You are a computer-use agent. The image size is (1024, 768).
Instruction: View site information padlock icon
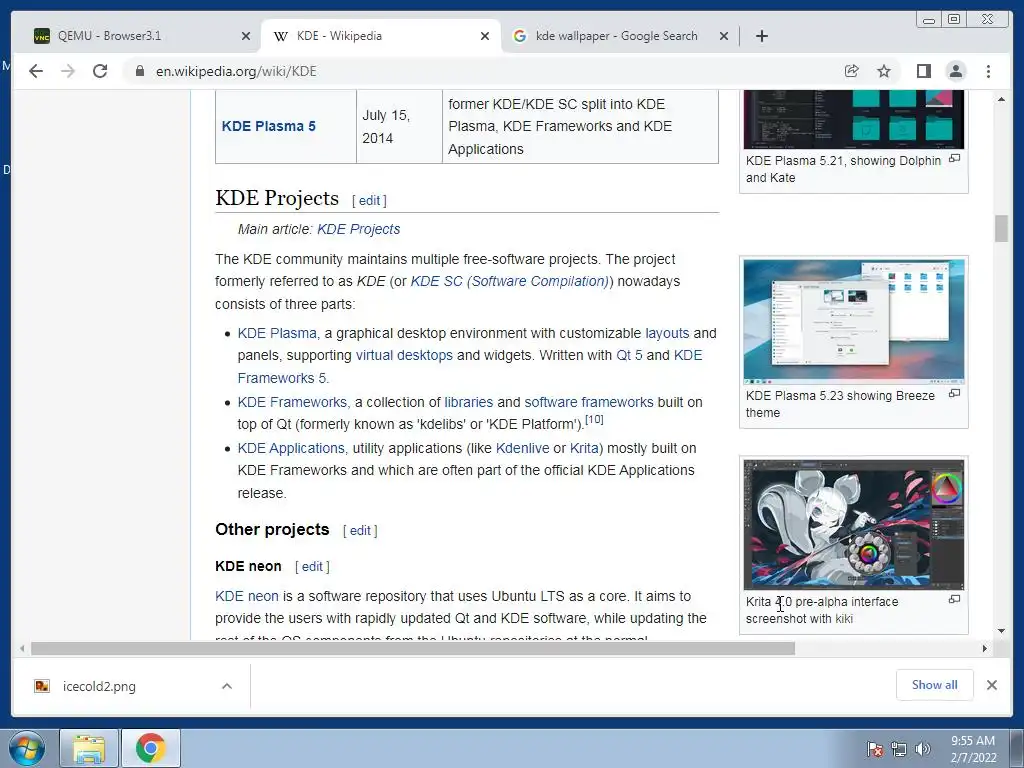click(x=139, y=71)
